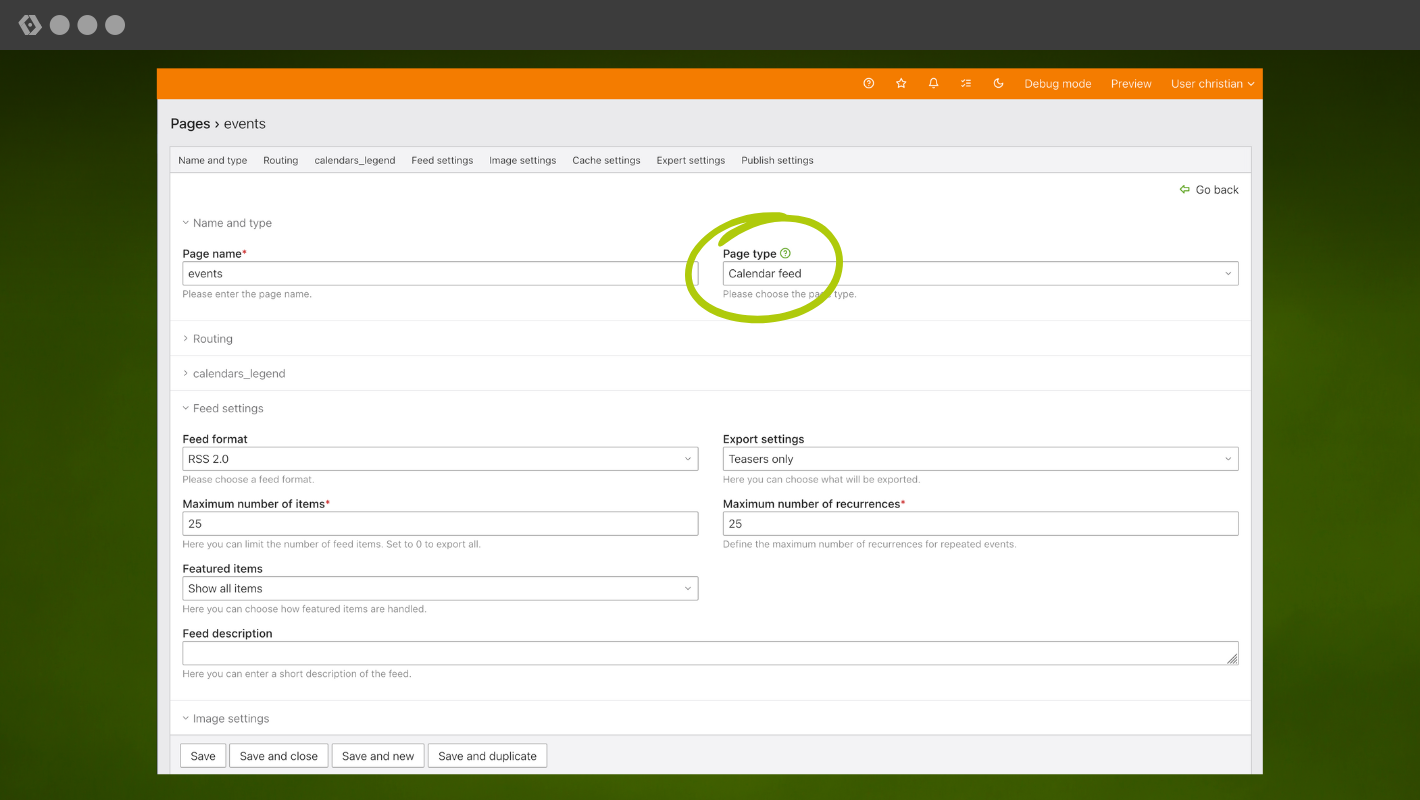The image size is (1420, 800).
Task: Open notifications bell icon
Action: (x=933, y=84)
